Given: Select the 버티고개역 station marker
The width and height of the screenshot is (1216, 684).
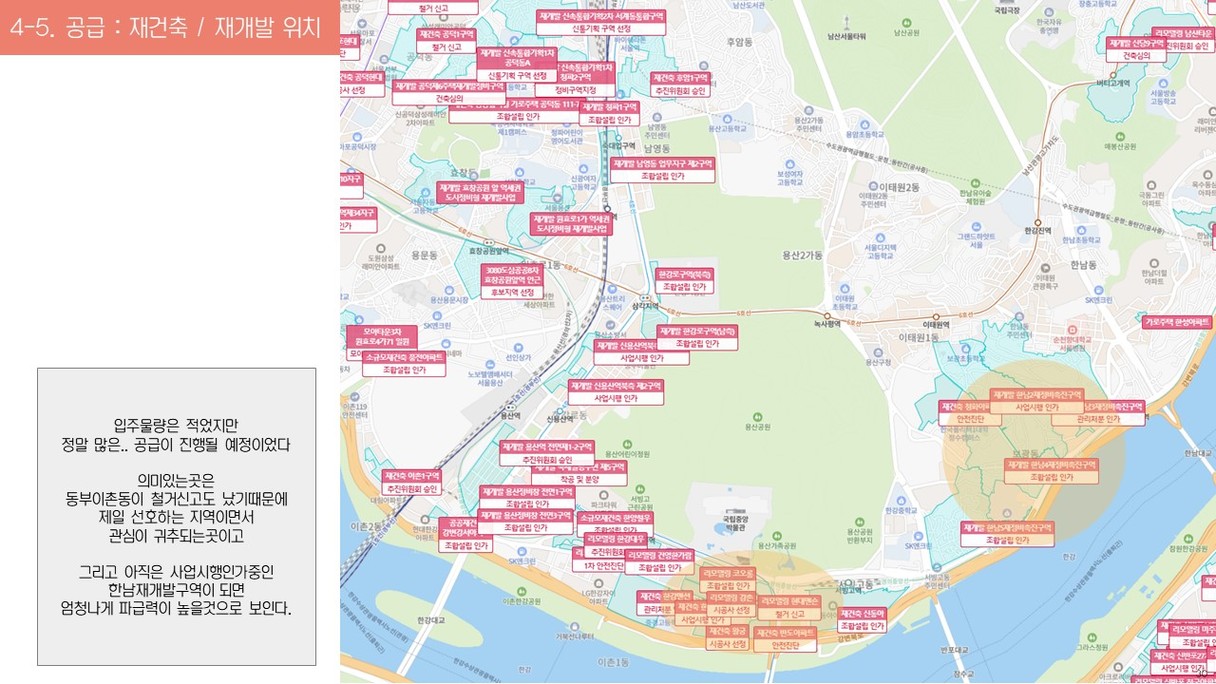Looking at the screenshot, I should (1112, 74).
